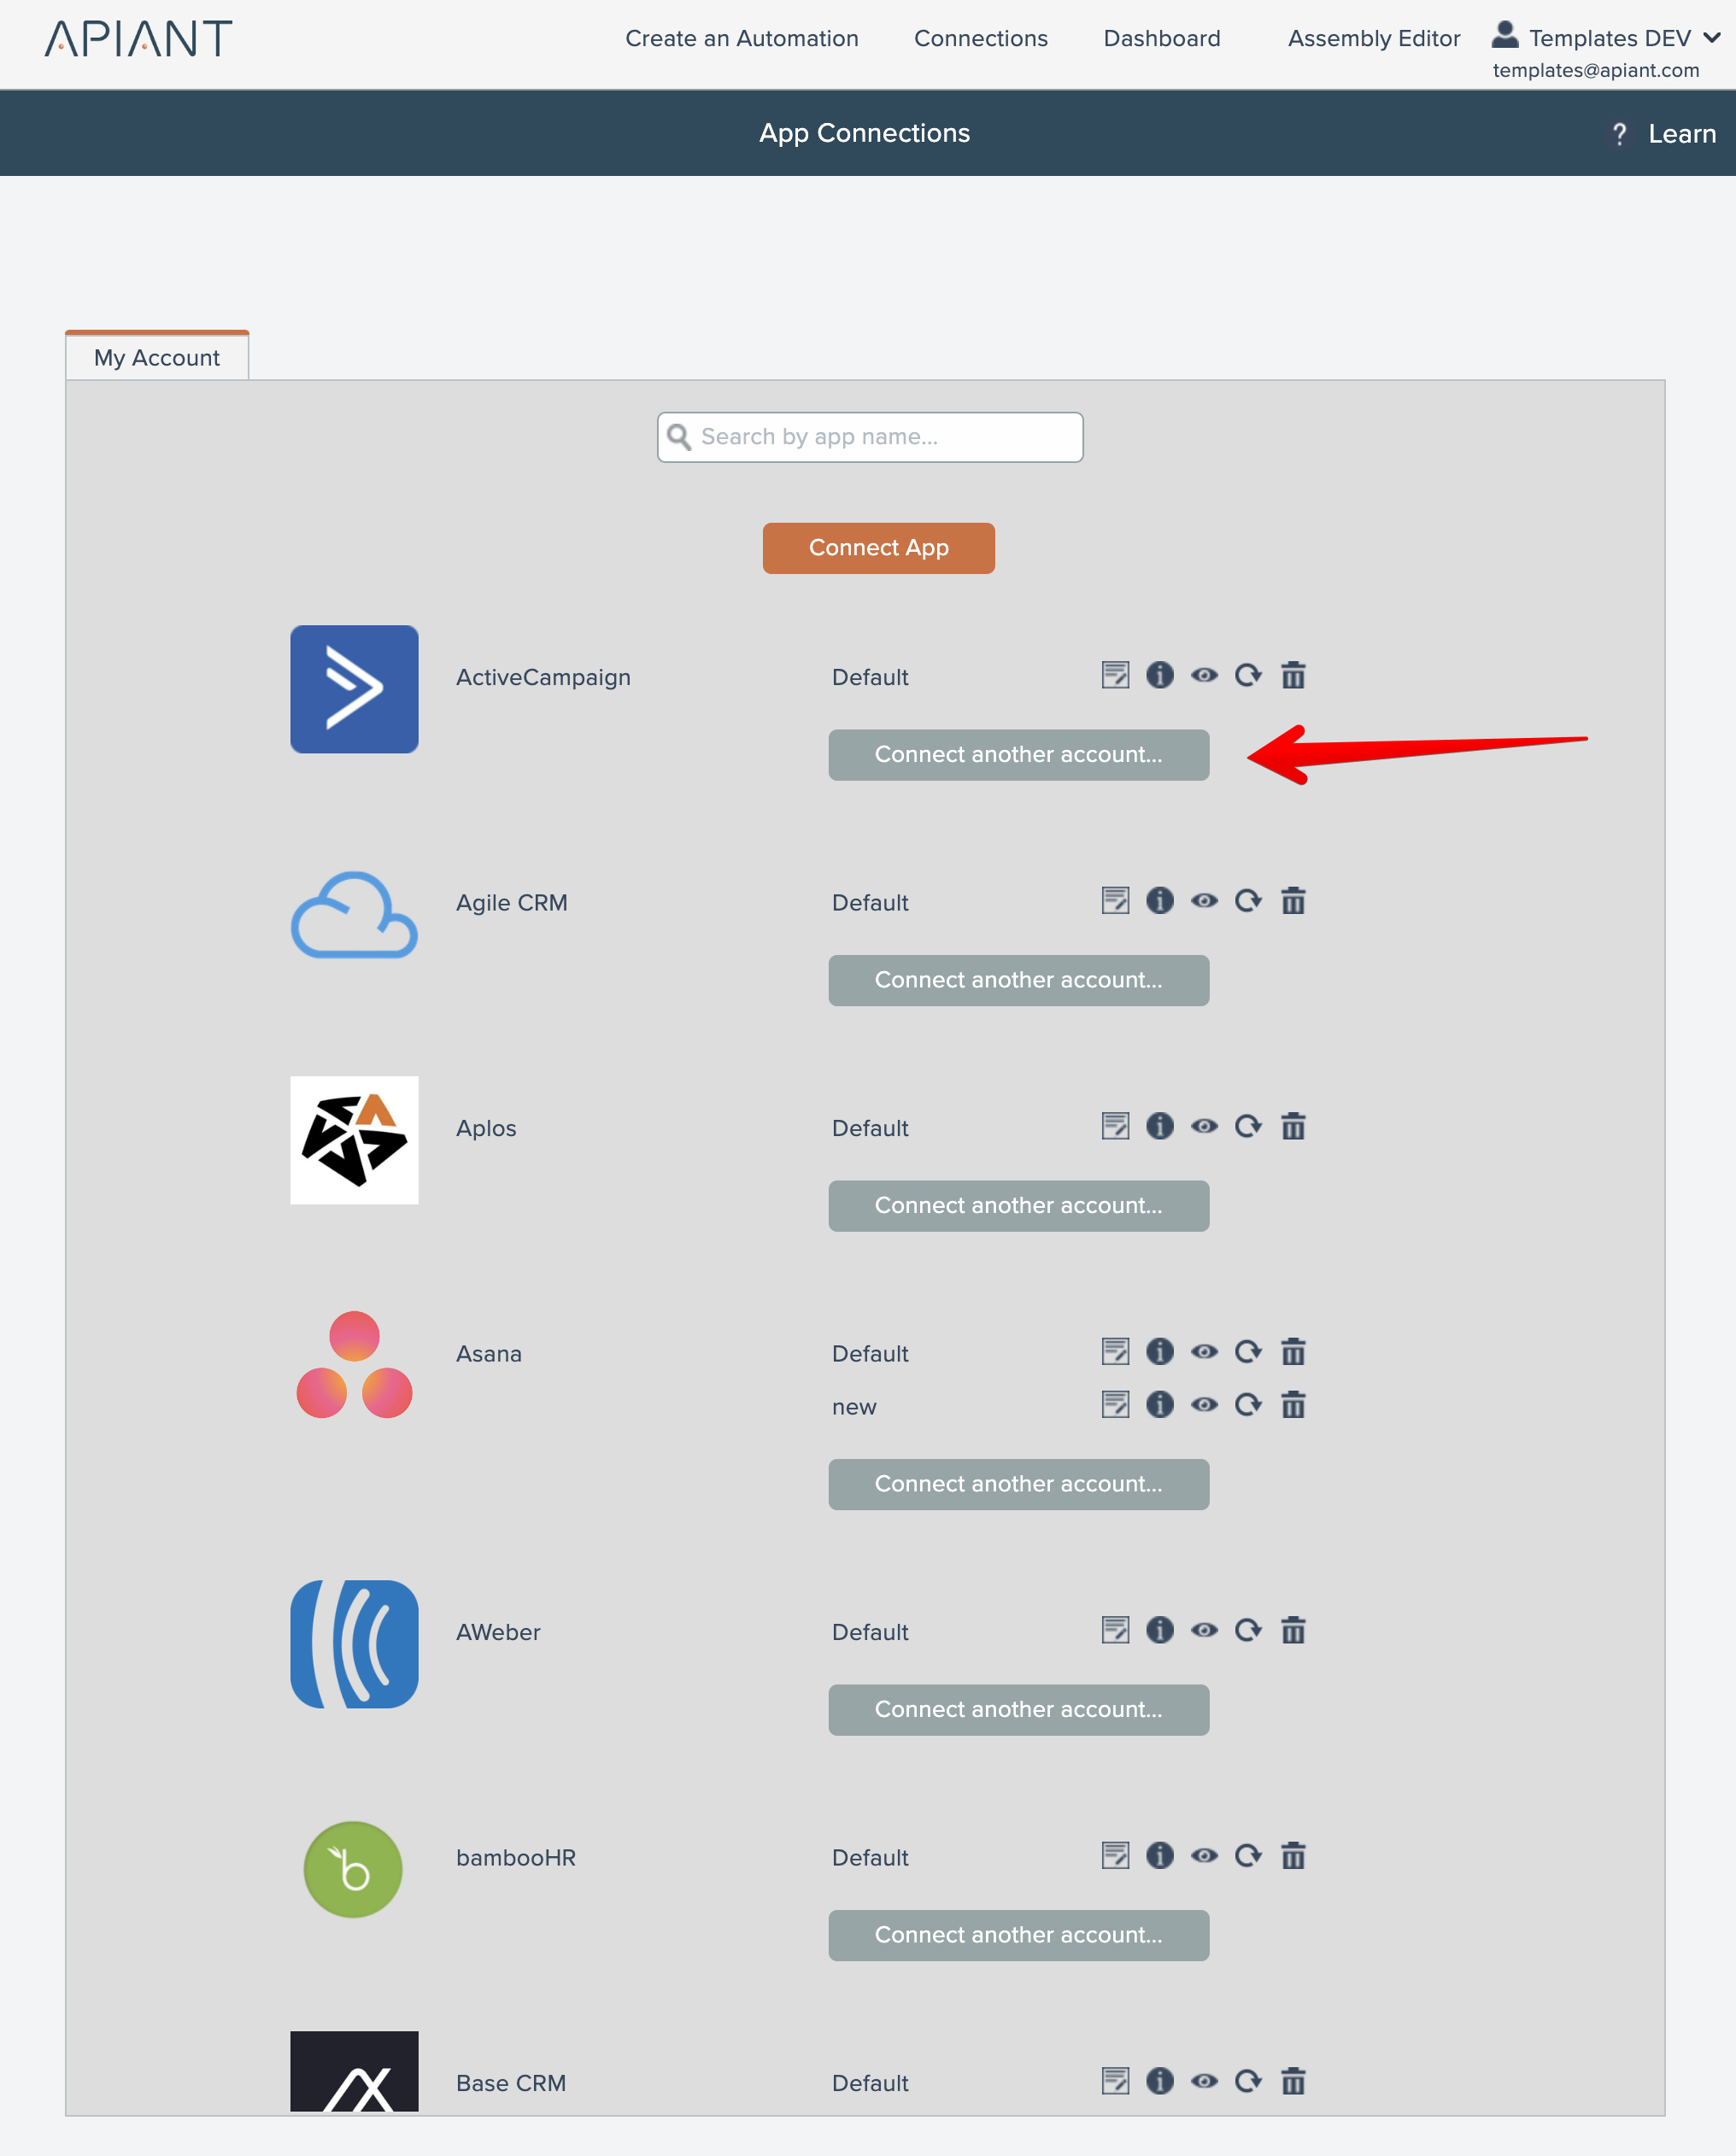Click the Learn help link
The height and width of the screenshot is (2156, 1736).
click(x=1681, y=134)
